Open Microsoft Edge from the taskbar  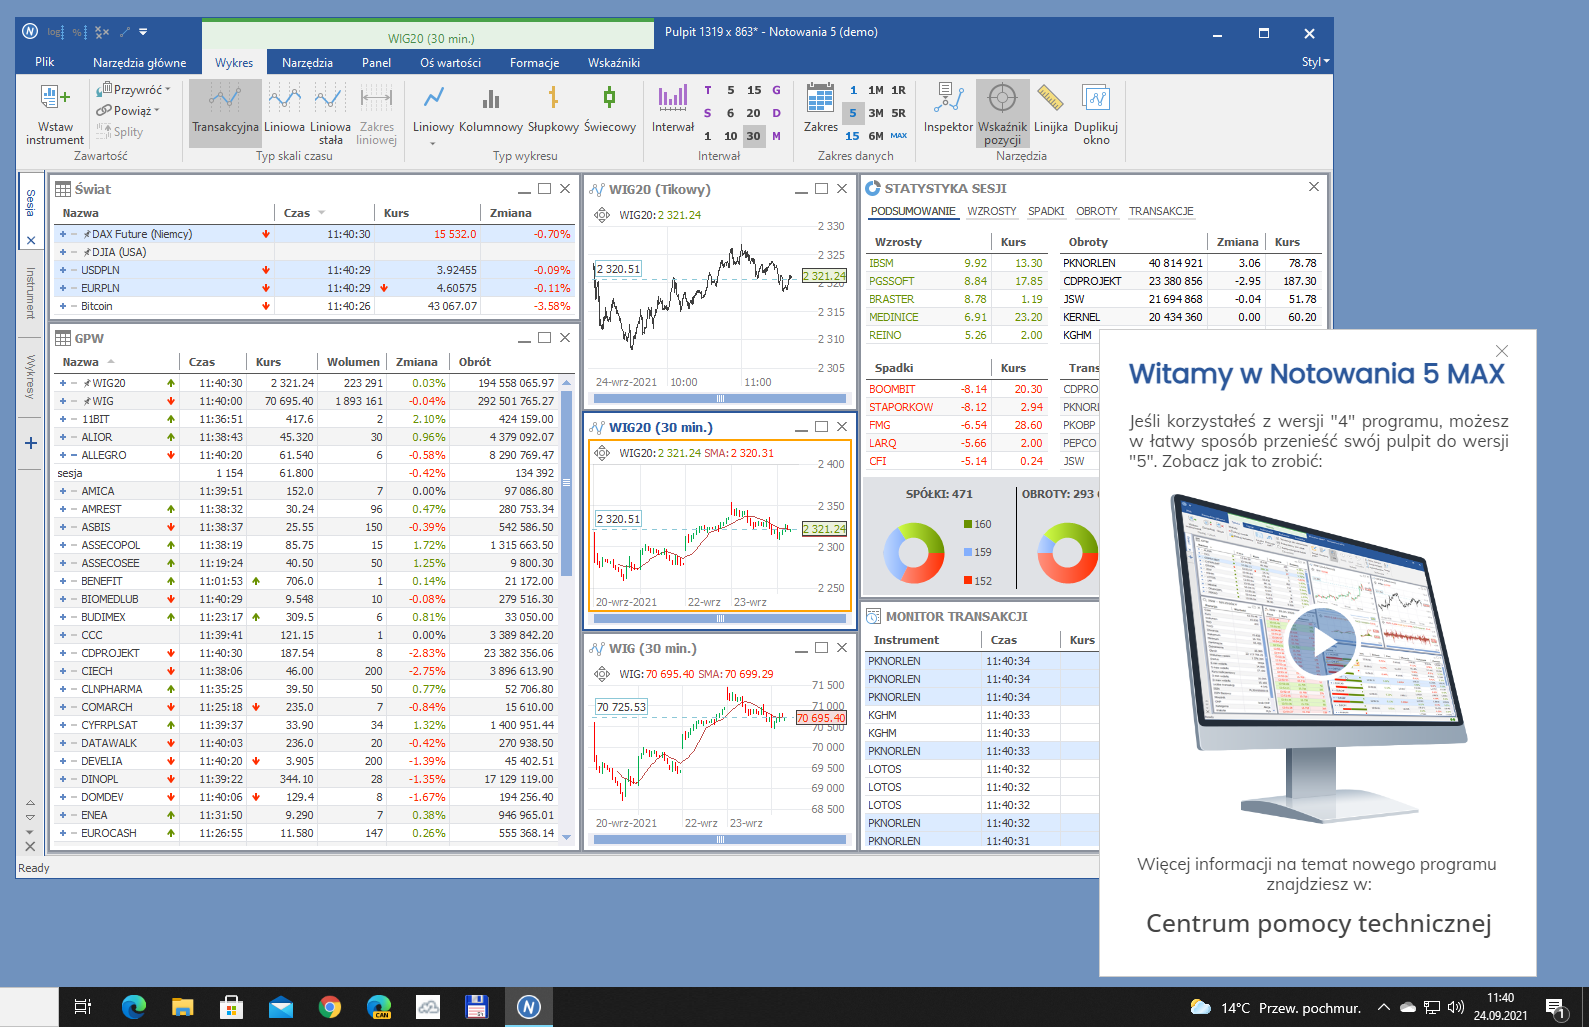[133, 1007]
